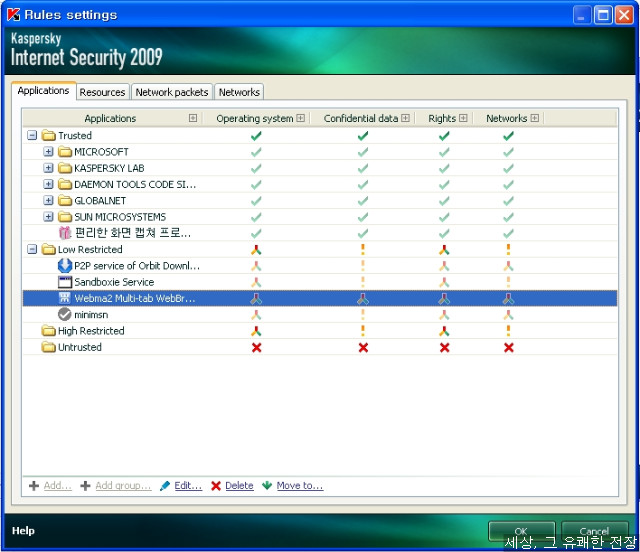This screenshot has height=552, width=640.
Task: Click the pencil Edit icon
Action: tap(165, 485)
